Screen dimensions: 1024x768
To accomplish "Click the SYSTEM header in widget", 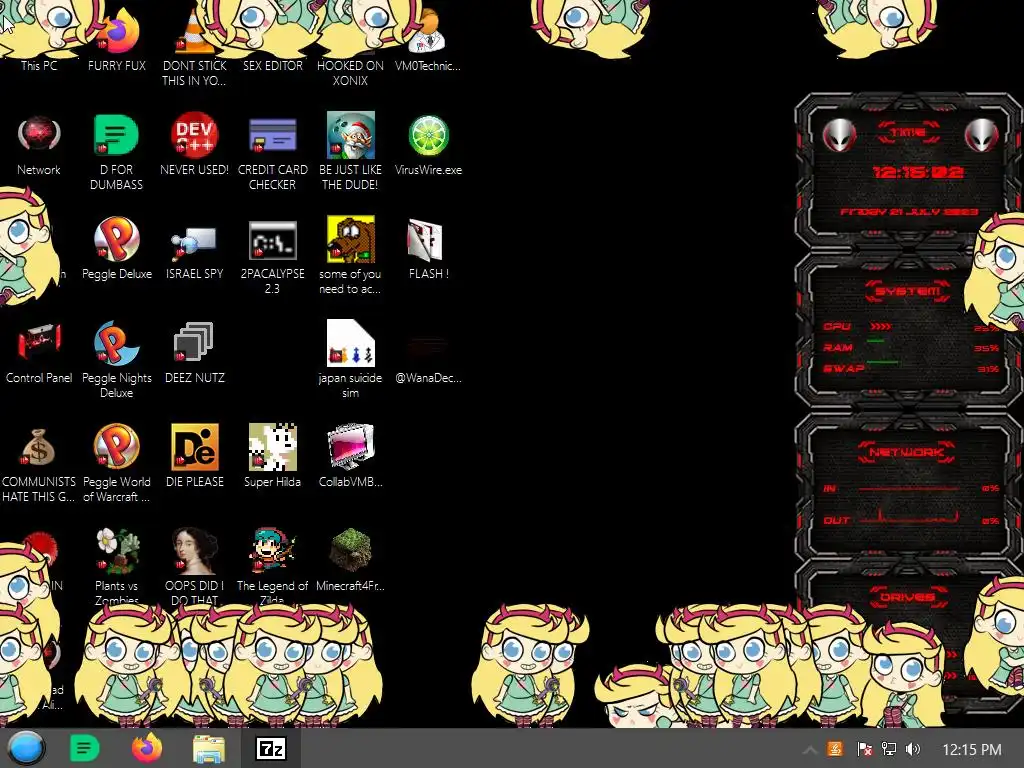I will pyautogui.click(x=908, y=291).
